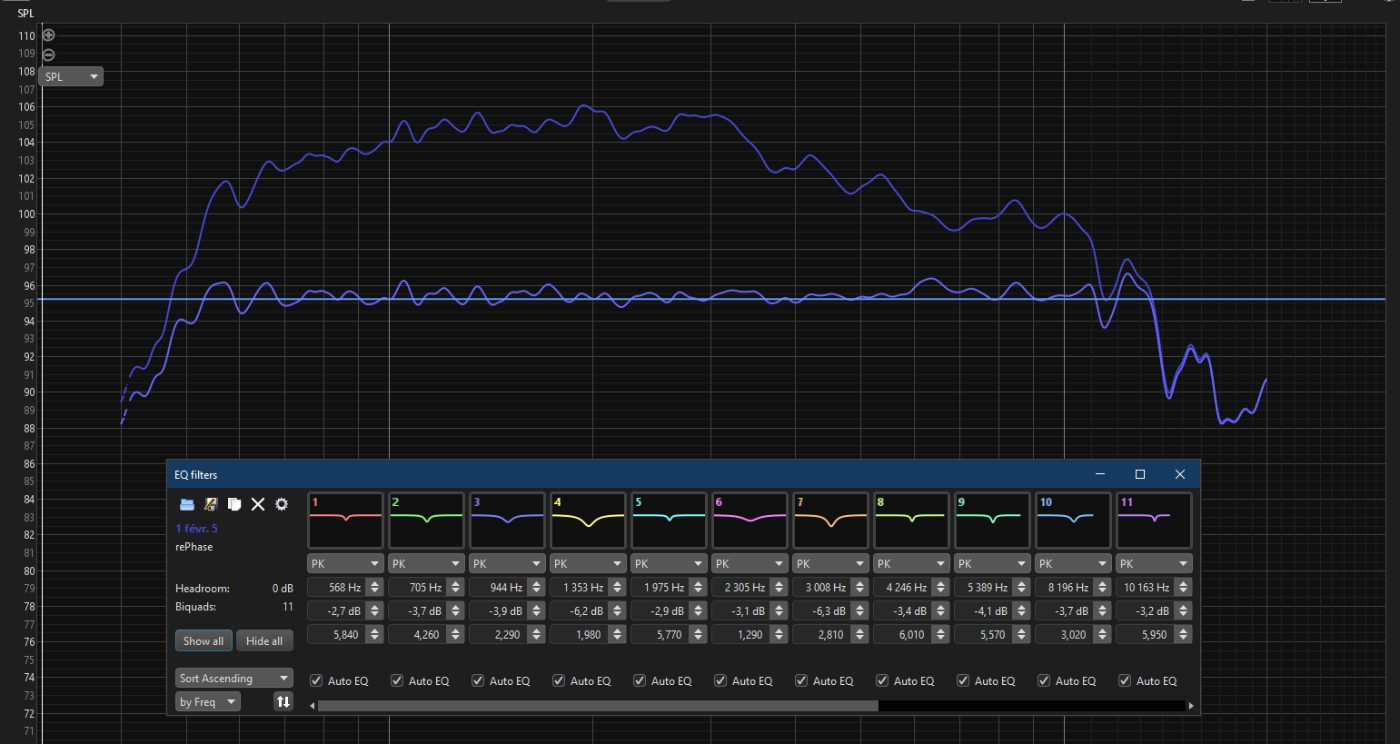Viewport: 1400px width, 744px height.
Task: Click the swap sort order arrows icon
Action: (x=283, y=702)
